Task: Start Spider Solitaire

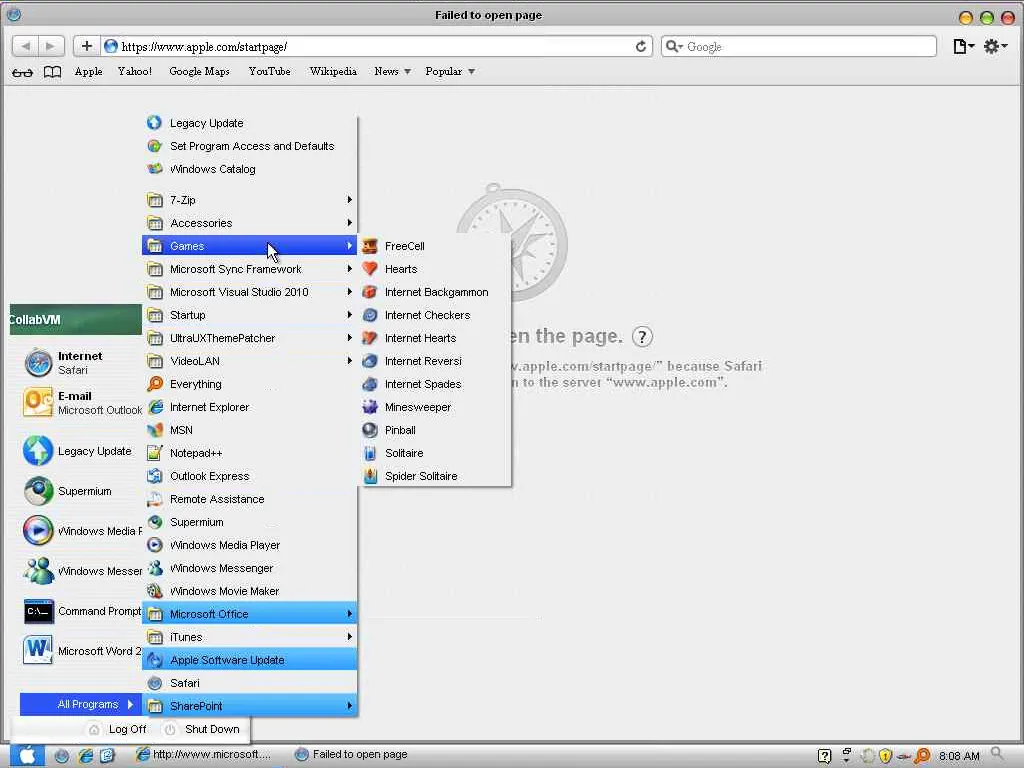Action: click(434, 476)
